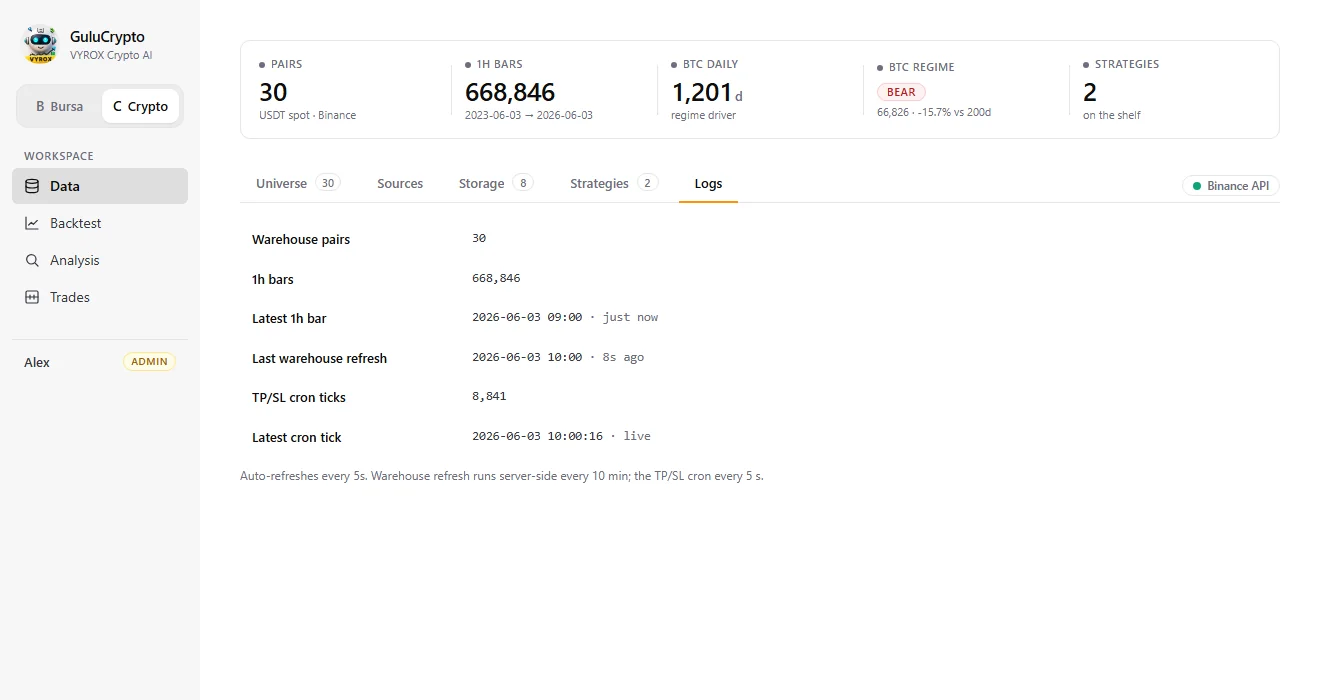Click the STRATEGIES stat value 2
1320x700 pixels.
[x=1090, y=92]
